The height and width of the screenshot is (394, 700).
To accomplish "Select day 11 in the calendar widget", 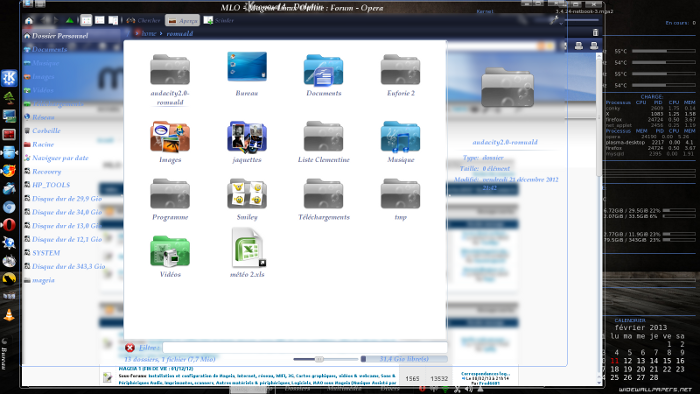I will (x=615, y=361).
